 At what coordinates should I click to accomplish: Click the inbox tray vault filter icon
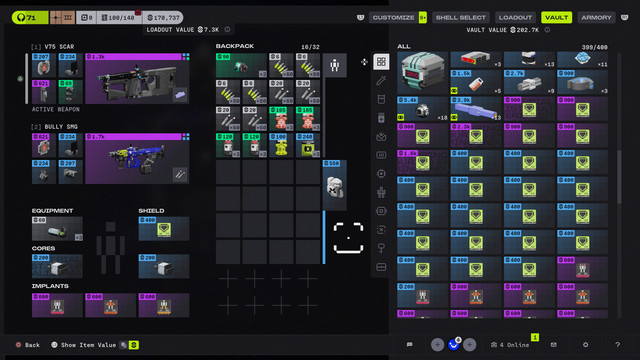click(381, 136)
